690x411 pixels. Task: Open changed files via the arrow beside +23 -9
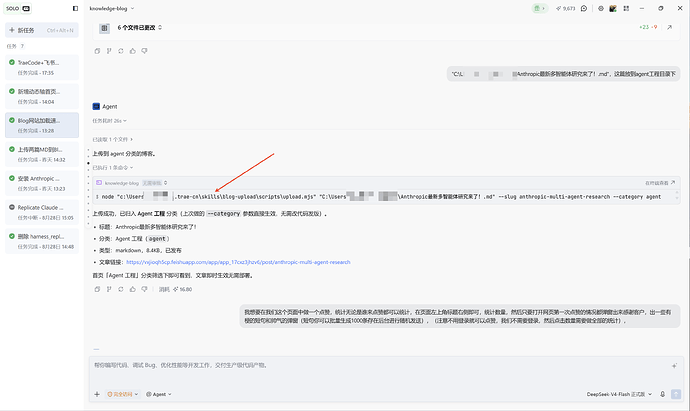click(669, 27)
